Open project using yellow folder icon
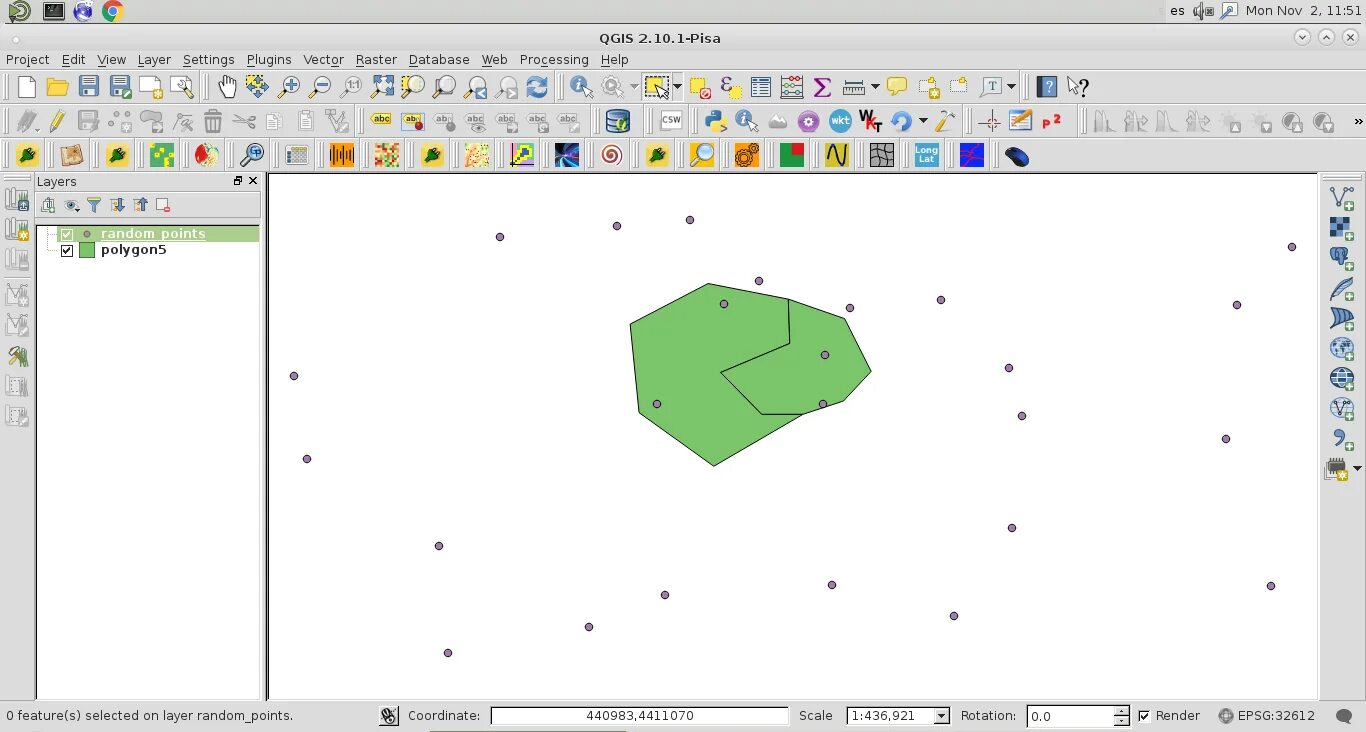 [x=58, y=87]
